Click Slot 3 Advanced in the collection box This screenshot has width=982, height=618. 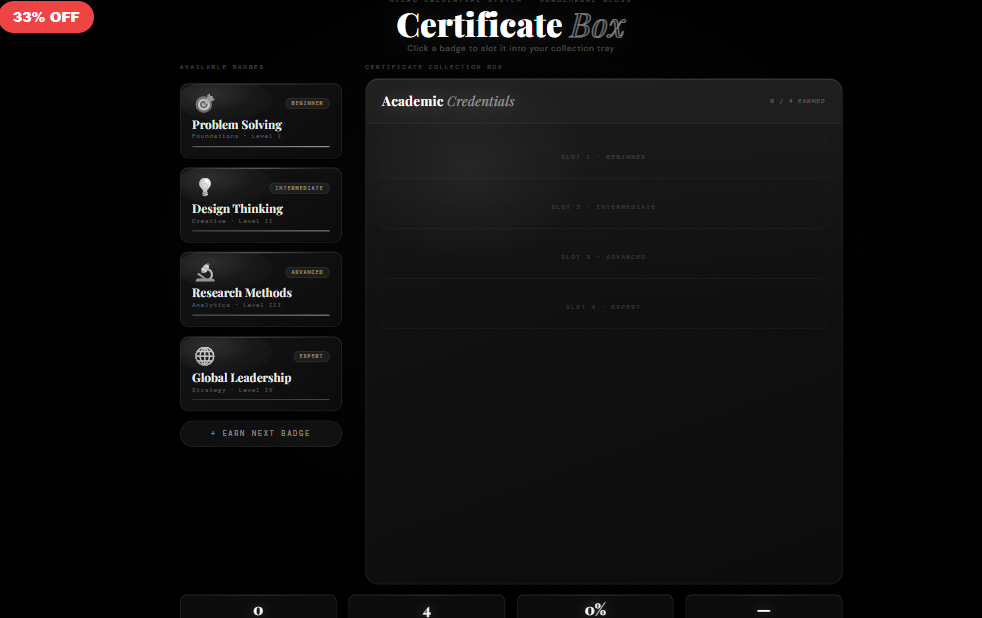click(x=603, y=256)
